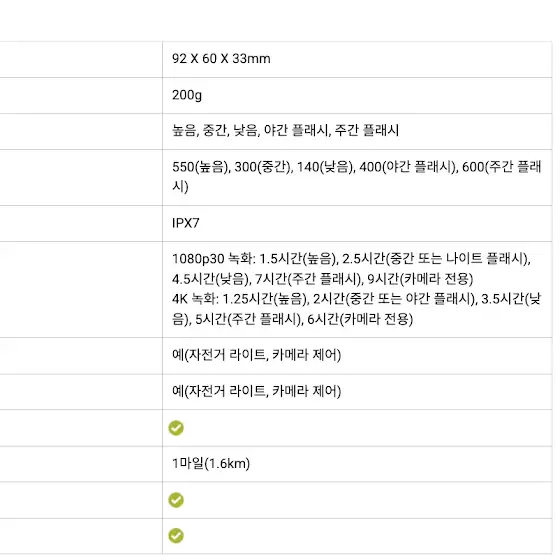Viewport: 560px width, 560px height.
Task: Click the 550(높음) lumens value
Action: pos(200,167)
